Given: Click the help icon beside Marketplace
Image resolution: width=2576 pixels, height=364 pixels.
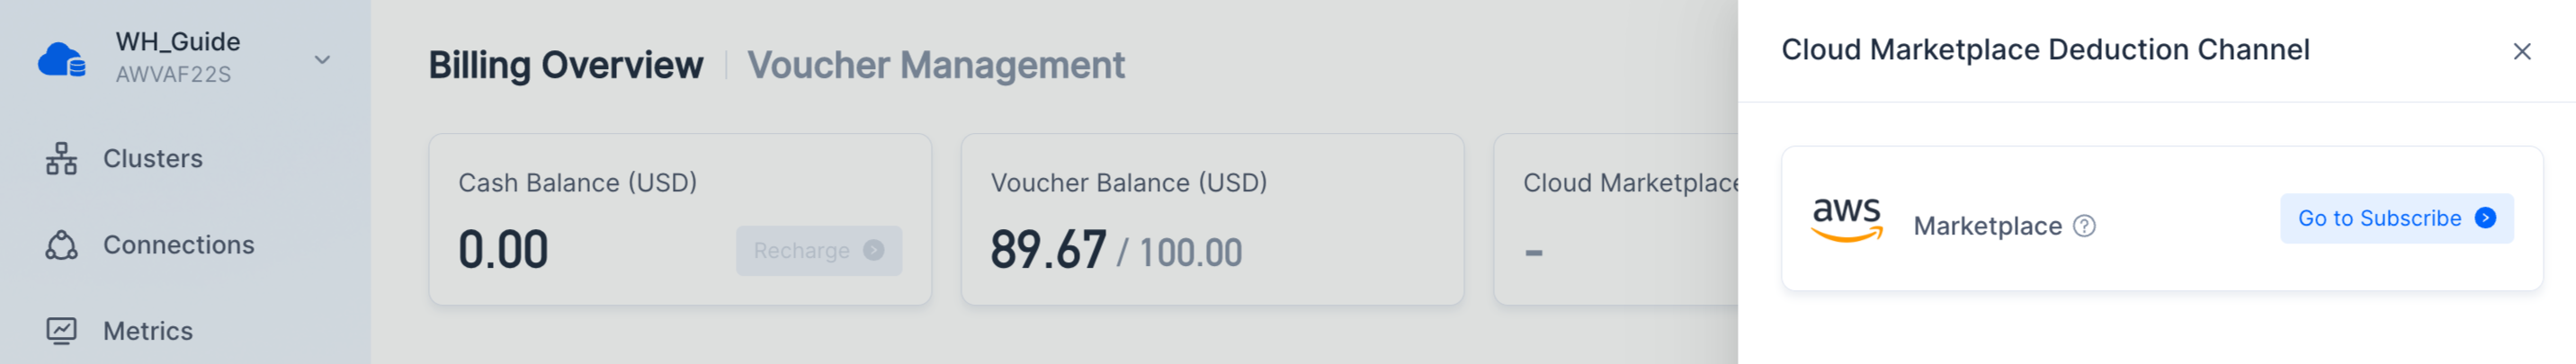Looking at the screenshot, I should coord(2084,226).
